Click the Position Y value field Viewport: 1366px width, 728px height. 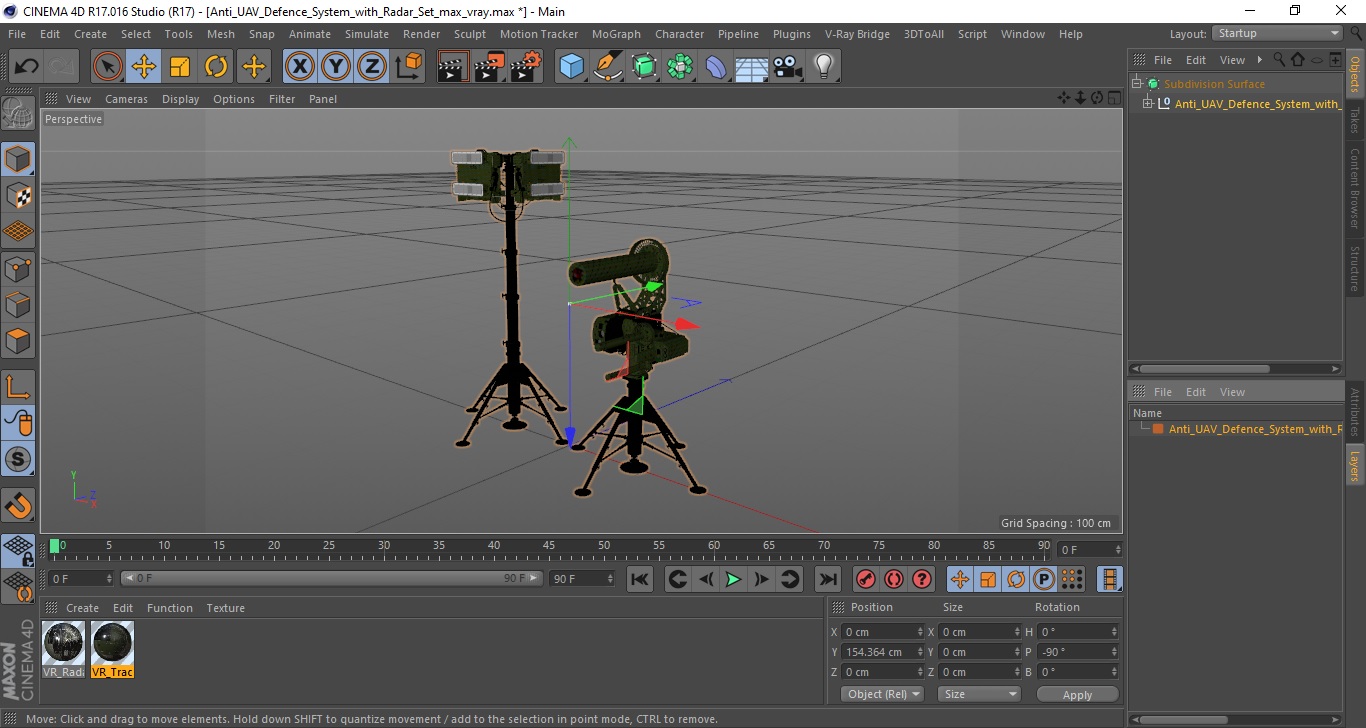pos(884,652)
